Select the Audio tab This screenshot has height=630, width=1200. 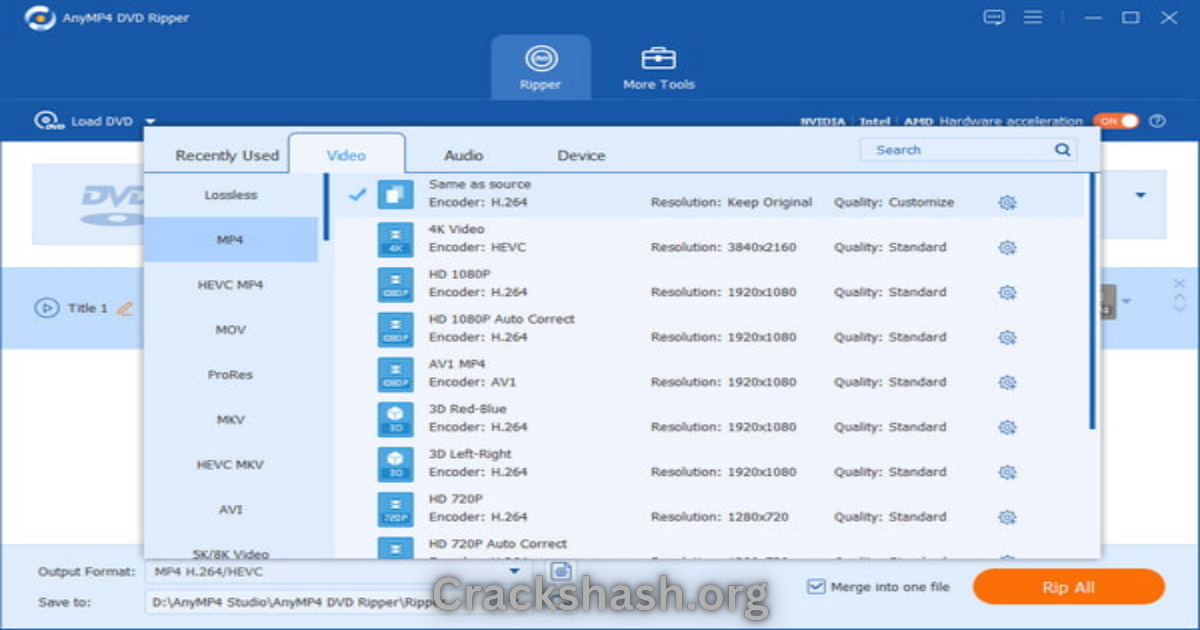pyautogui.click(x=463, y=155)
